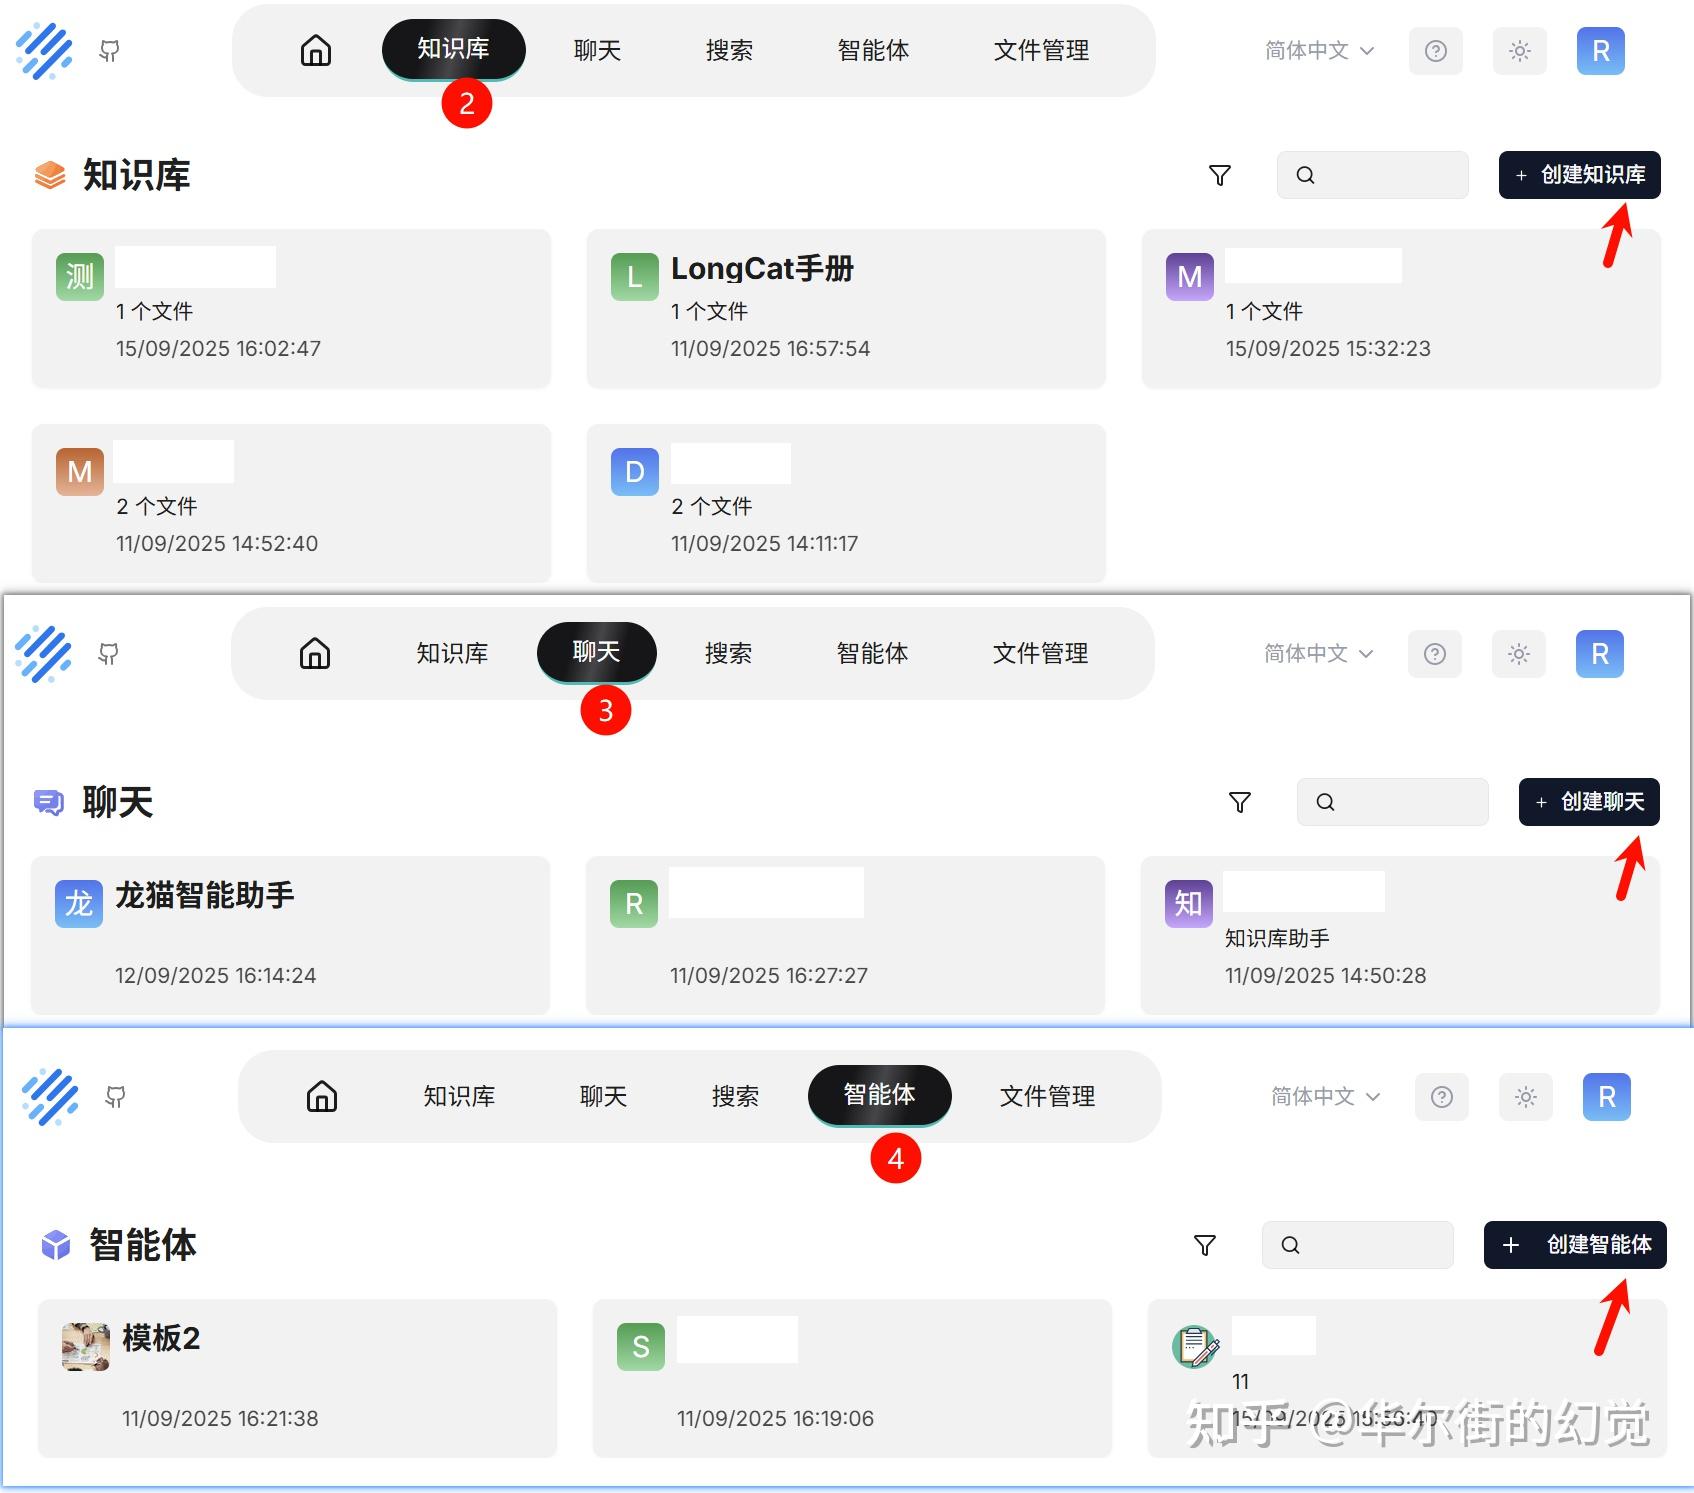The width and height of the screenshot is (1694, 1493).
Task: Open the filter icon on the 聊天 page
Action: click(1239, 802)
